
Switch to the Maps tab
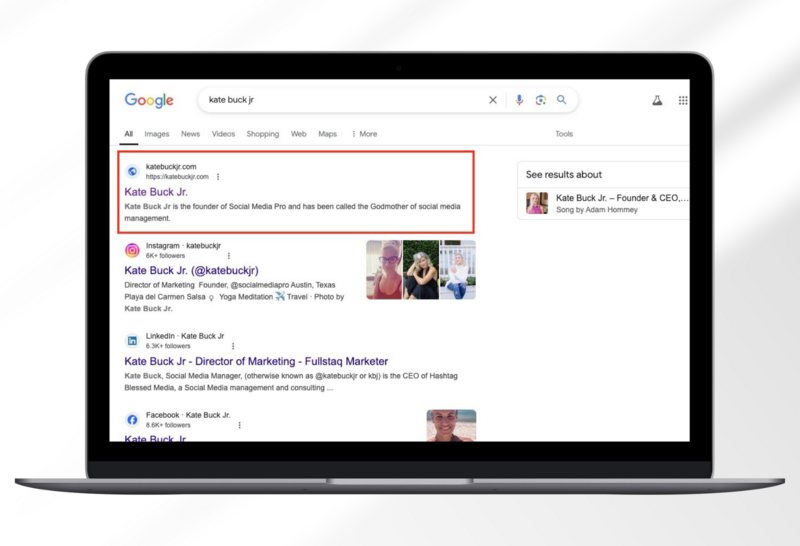(328, 134)
